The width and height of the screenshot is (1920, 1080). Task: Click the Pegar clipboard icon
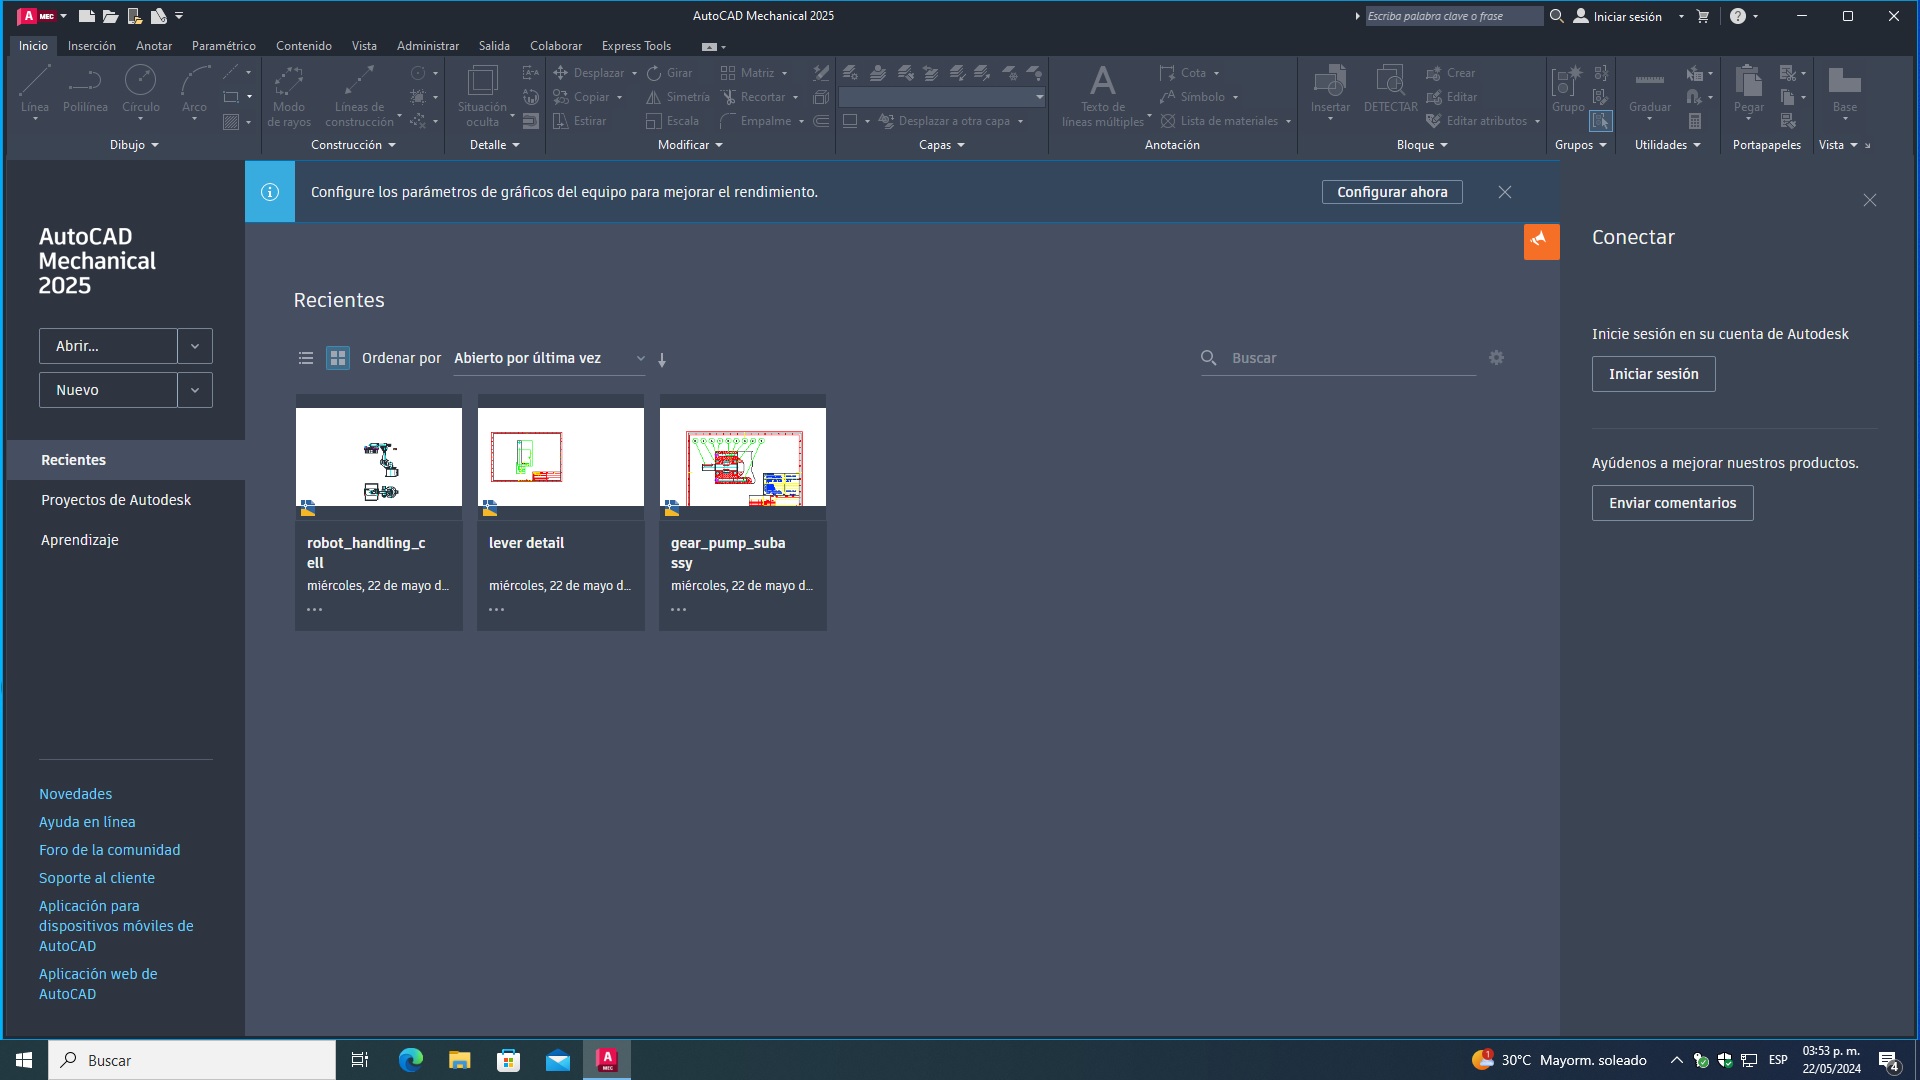(1748, 90)
